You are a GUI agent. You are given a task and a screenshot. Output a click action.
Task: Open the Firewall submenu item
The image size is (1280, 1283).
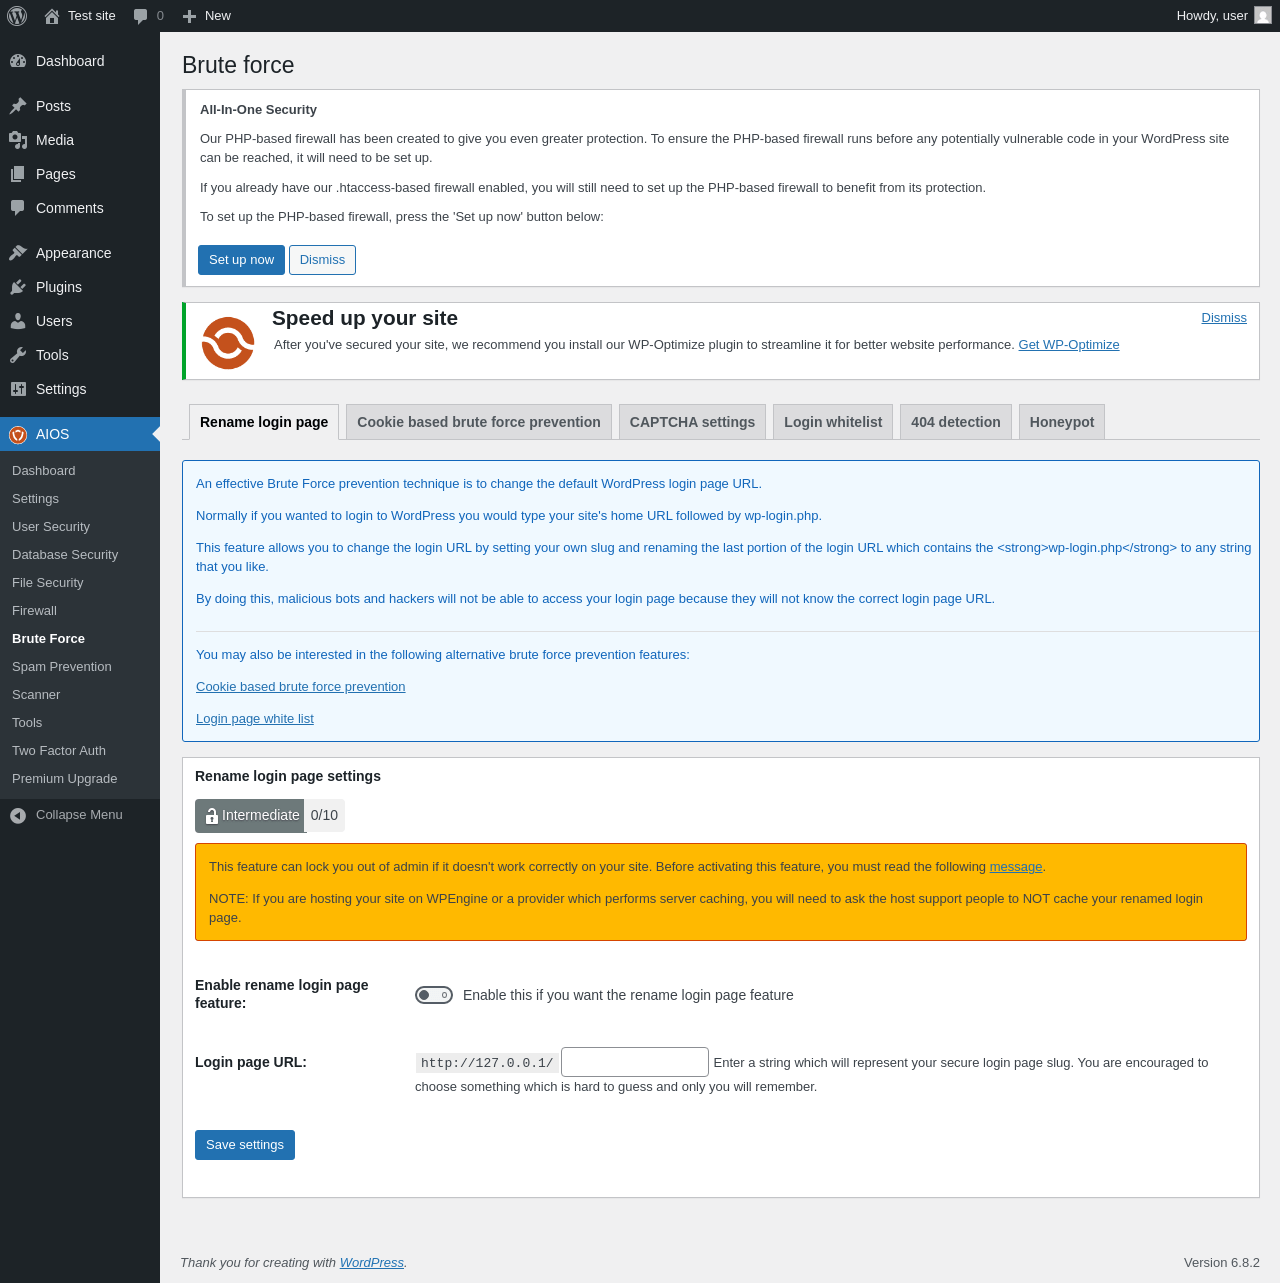coord(80,611)
